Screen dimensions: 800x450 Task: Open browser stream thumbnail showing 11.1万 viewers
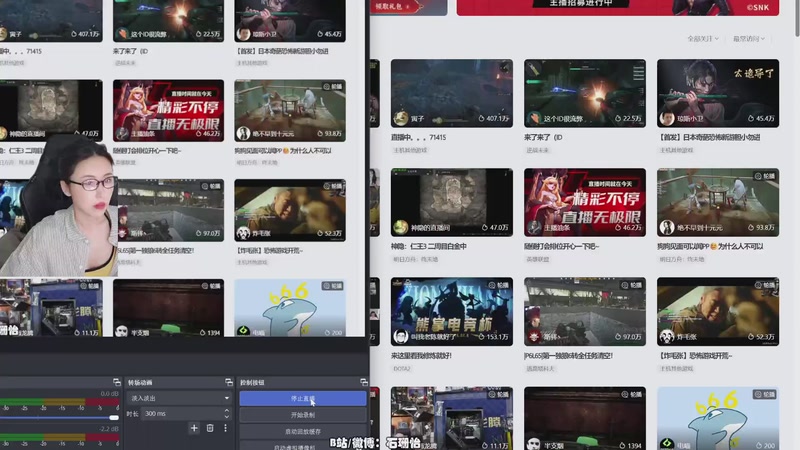pos(452,418)
